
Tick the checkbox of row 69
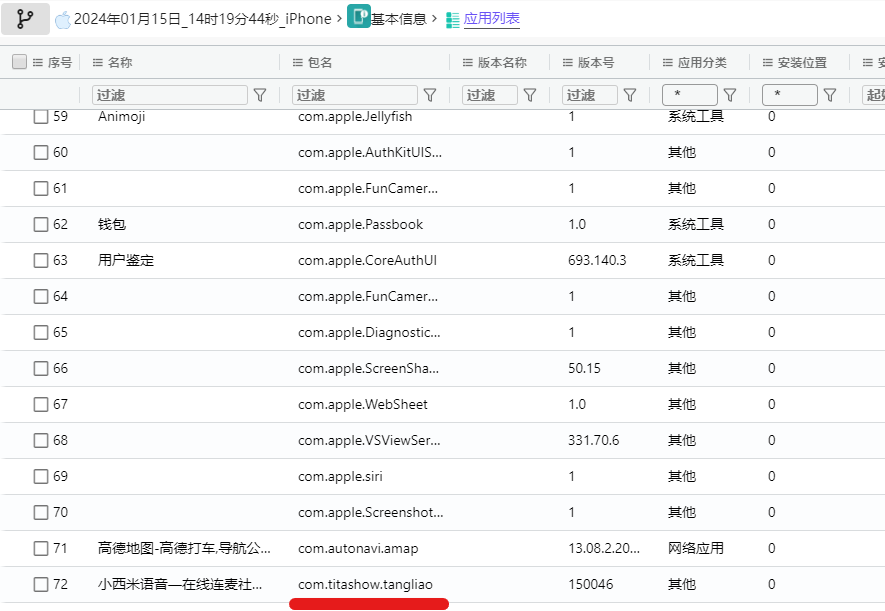tap(41, 477)
